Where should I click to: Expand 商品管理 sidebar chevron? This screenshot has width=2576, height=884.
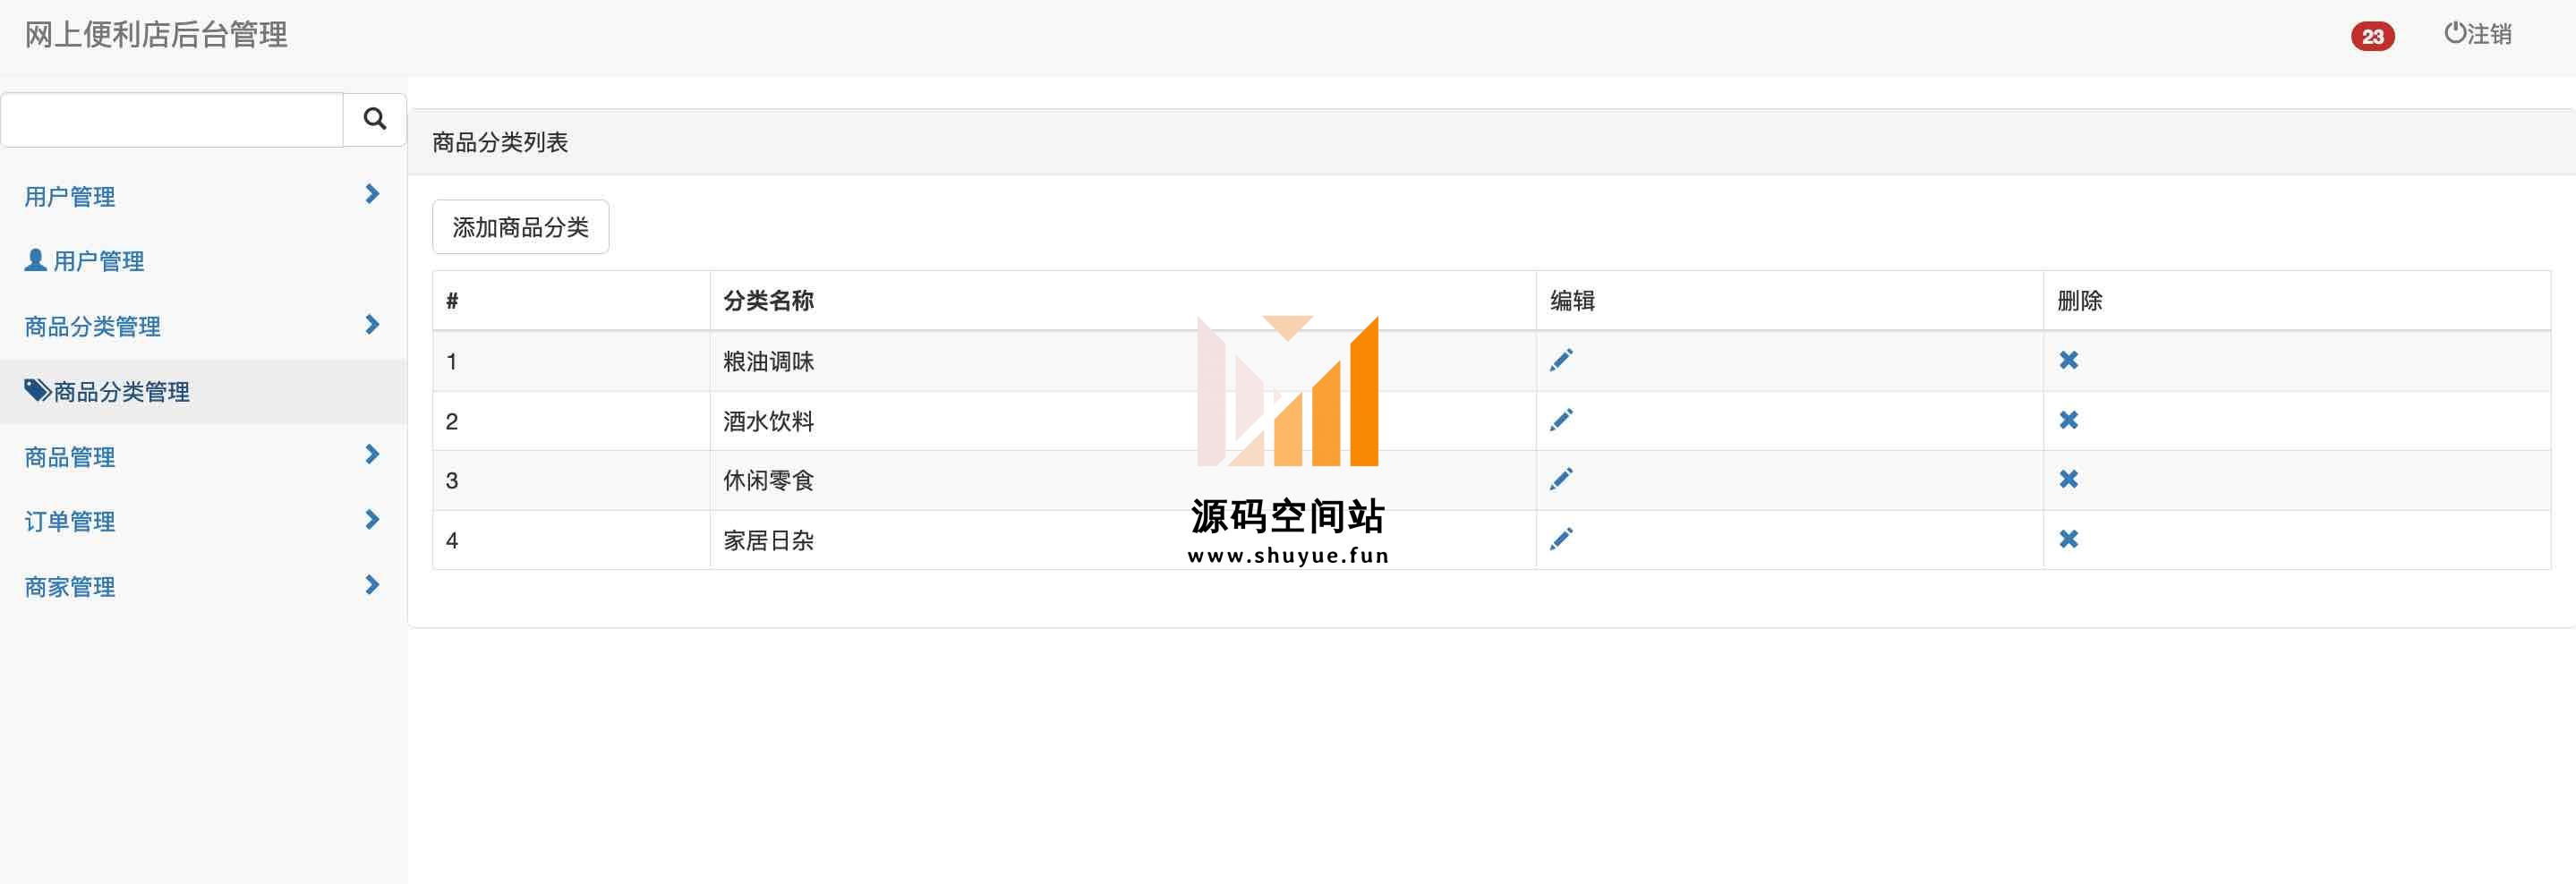click(x=372, y=454)
